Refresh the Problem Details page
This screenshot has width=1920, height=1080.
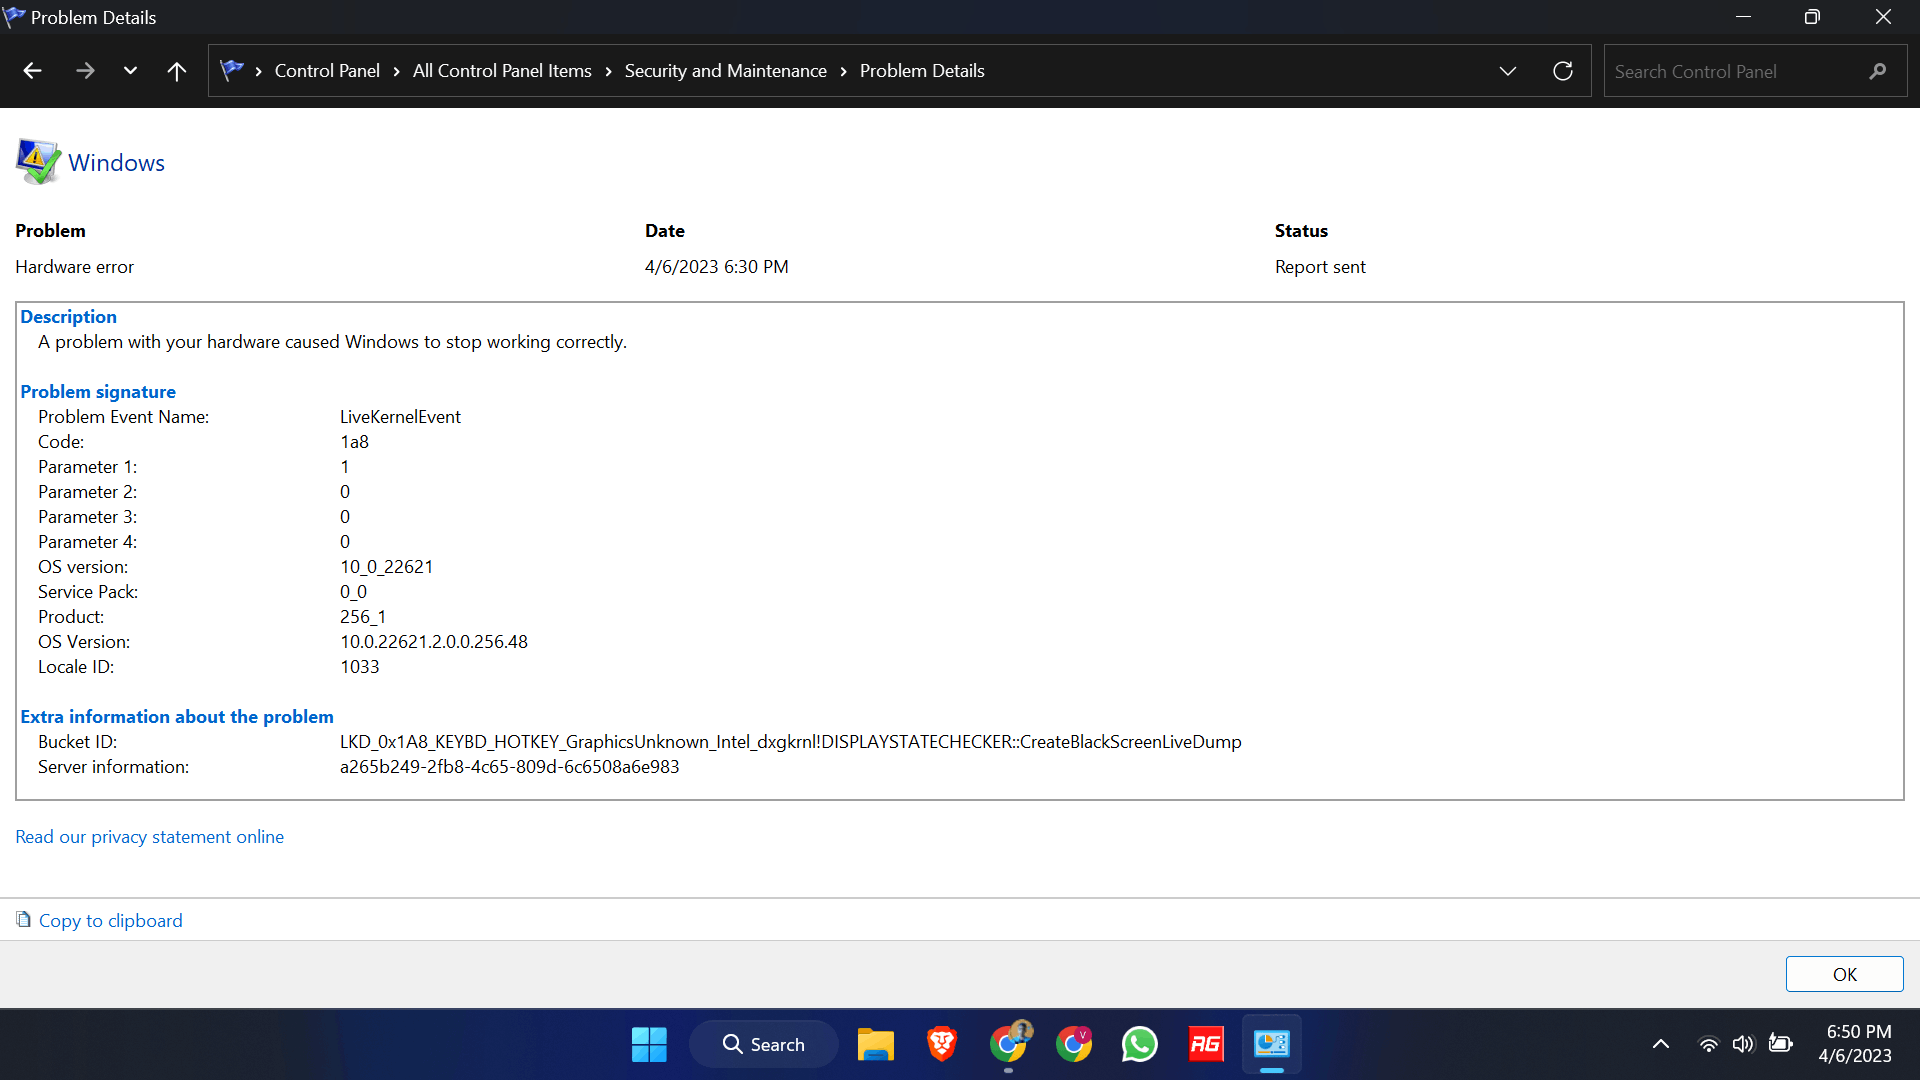tap(1563, 70)
